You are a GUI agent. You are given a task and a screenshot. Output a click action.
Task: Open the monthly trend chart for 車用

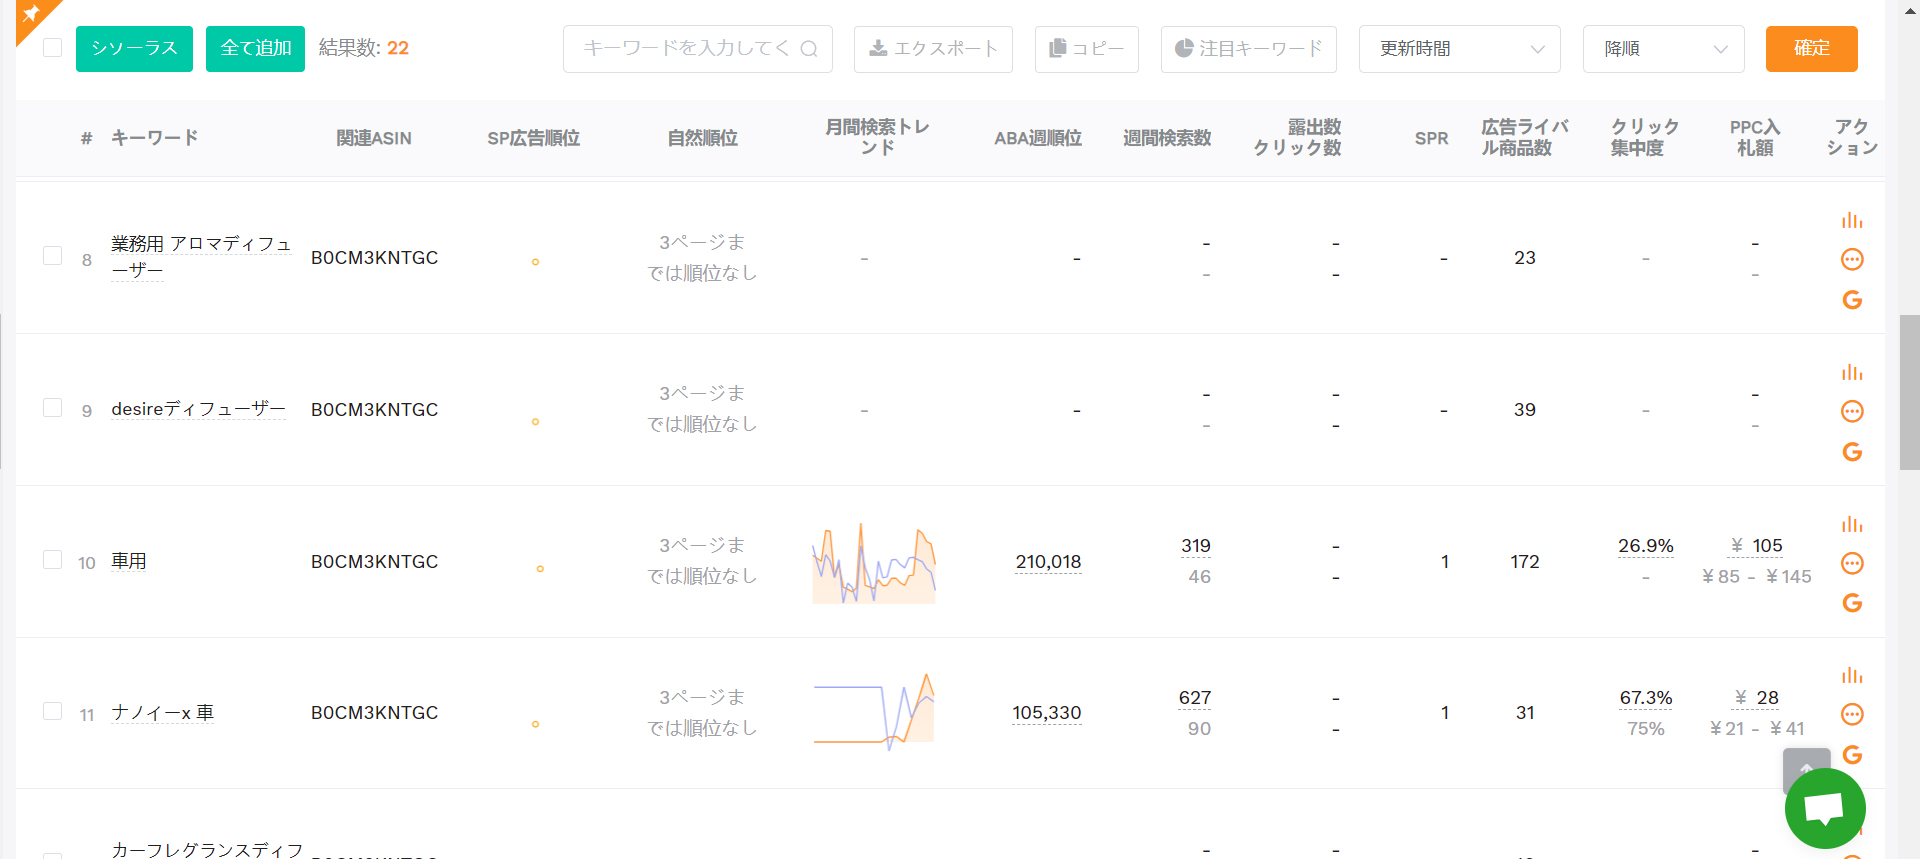click(x=874, y=563)
